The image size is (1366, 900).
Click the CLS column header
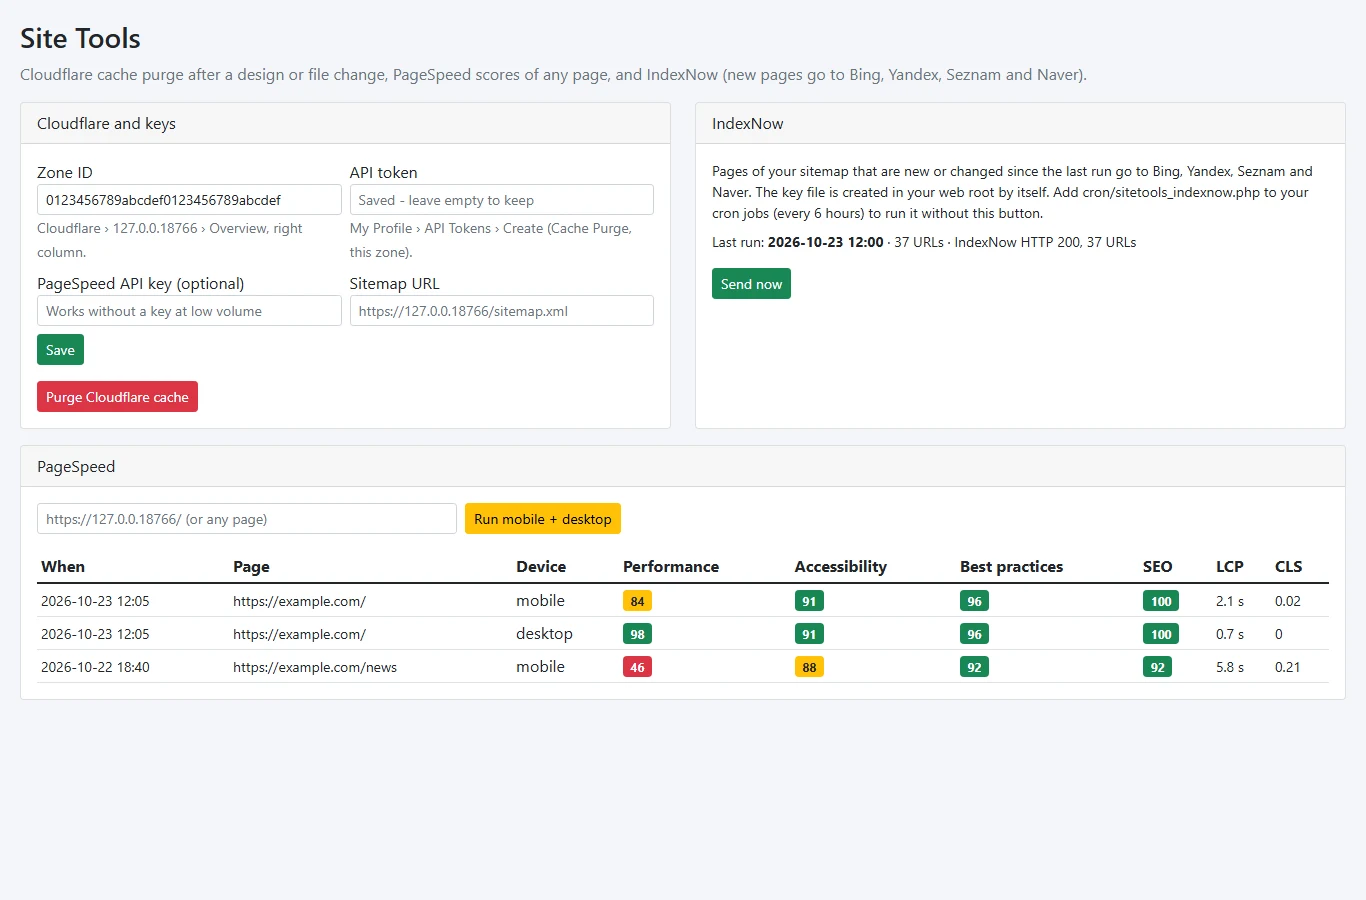click(1288, 566)
